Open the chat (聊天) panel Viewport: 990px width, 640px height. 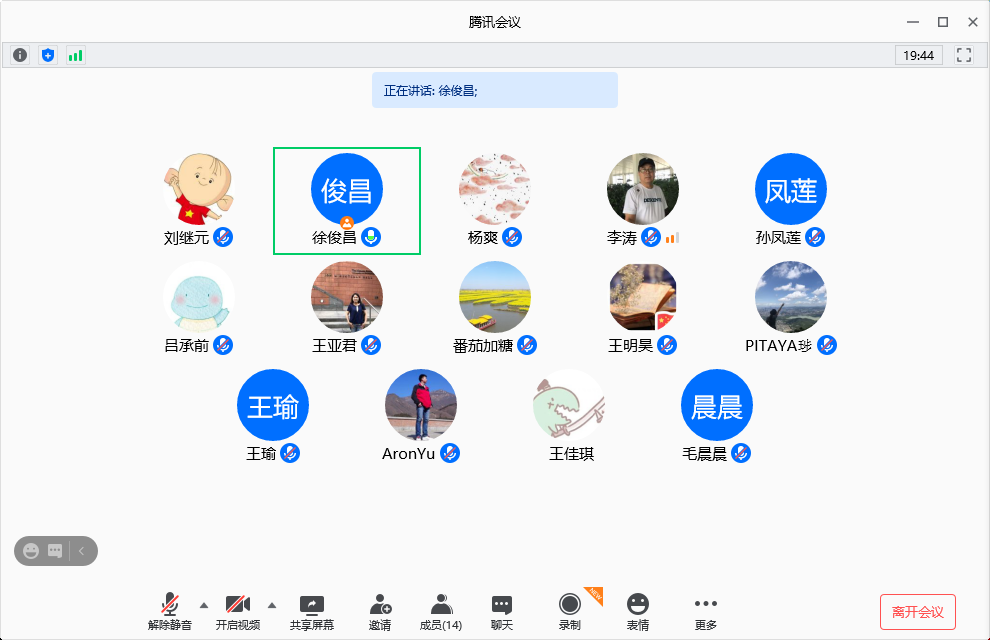point(502,611)
